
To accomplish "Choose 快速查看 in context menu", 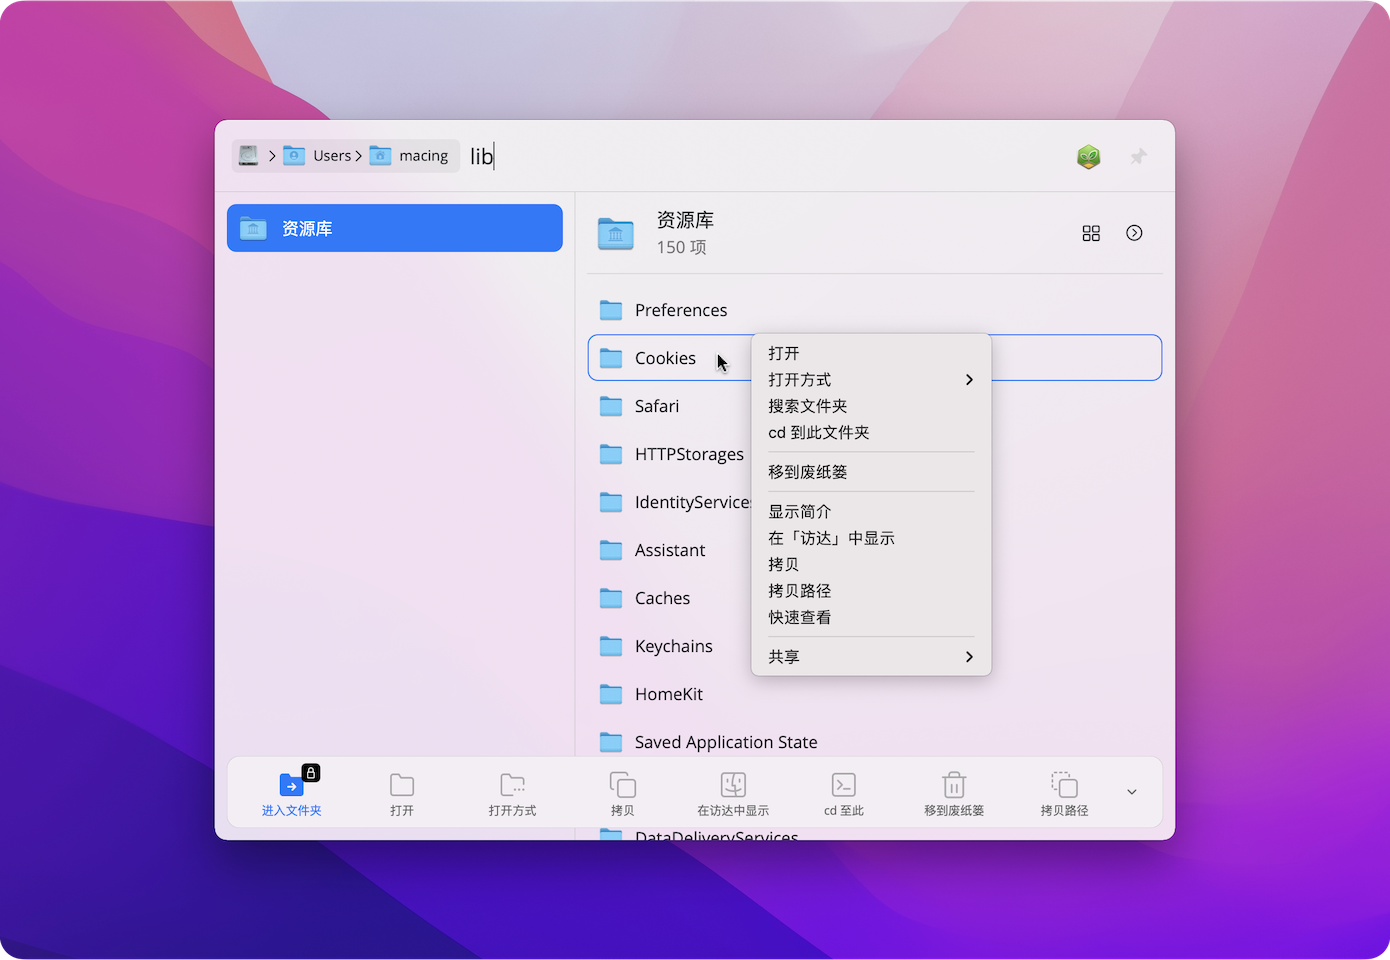I will 871,618.
